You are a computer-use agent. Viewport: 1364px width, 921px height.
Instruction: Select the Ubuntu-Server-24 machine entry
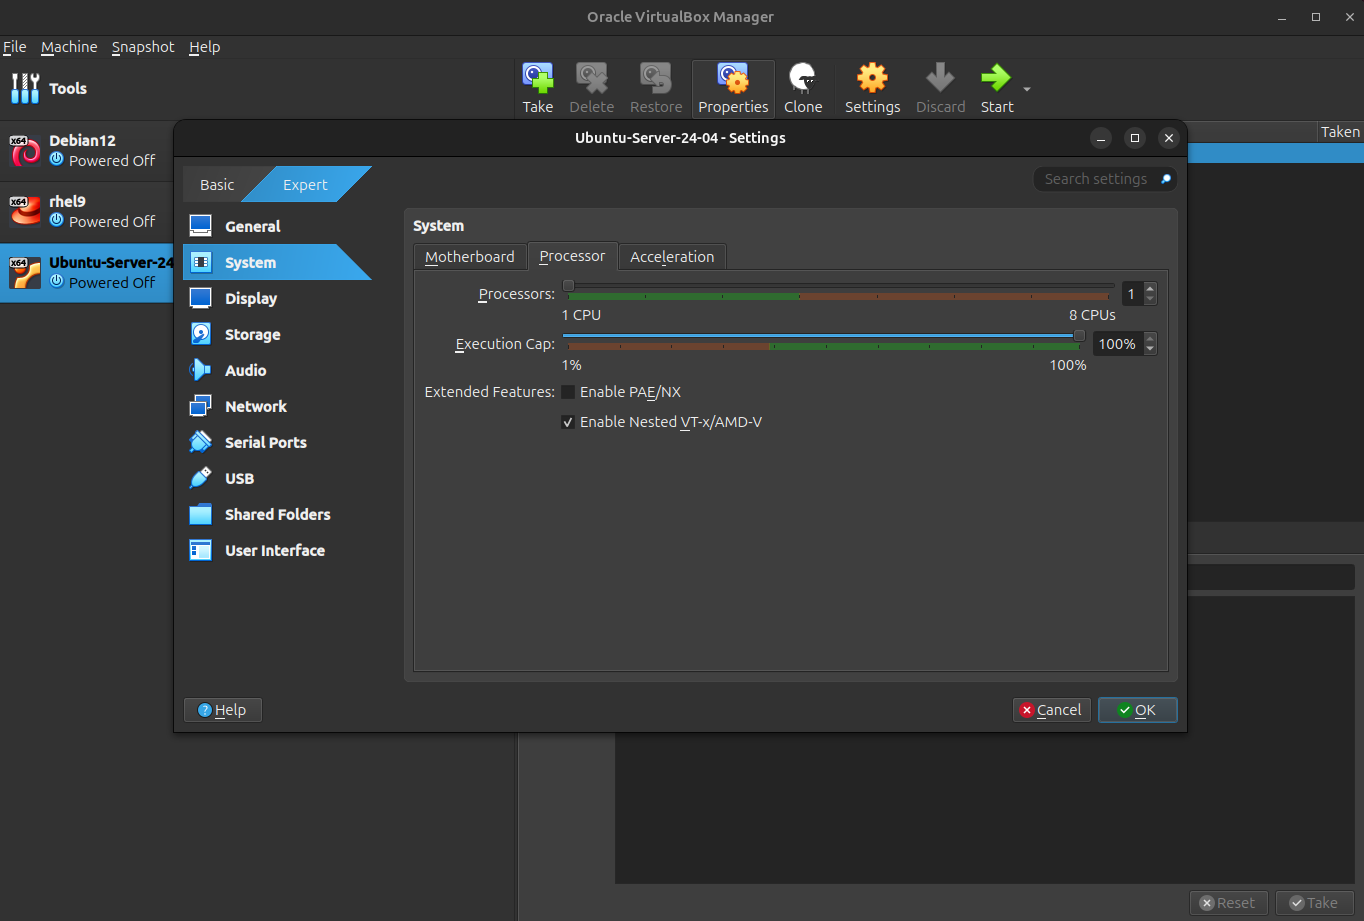click(87, 272)
